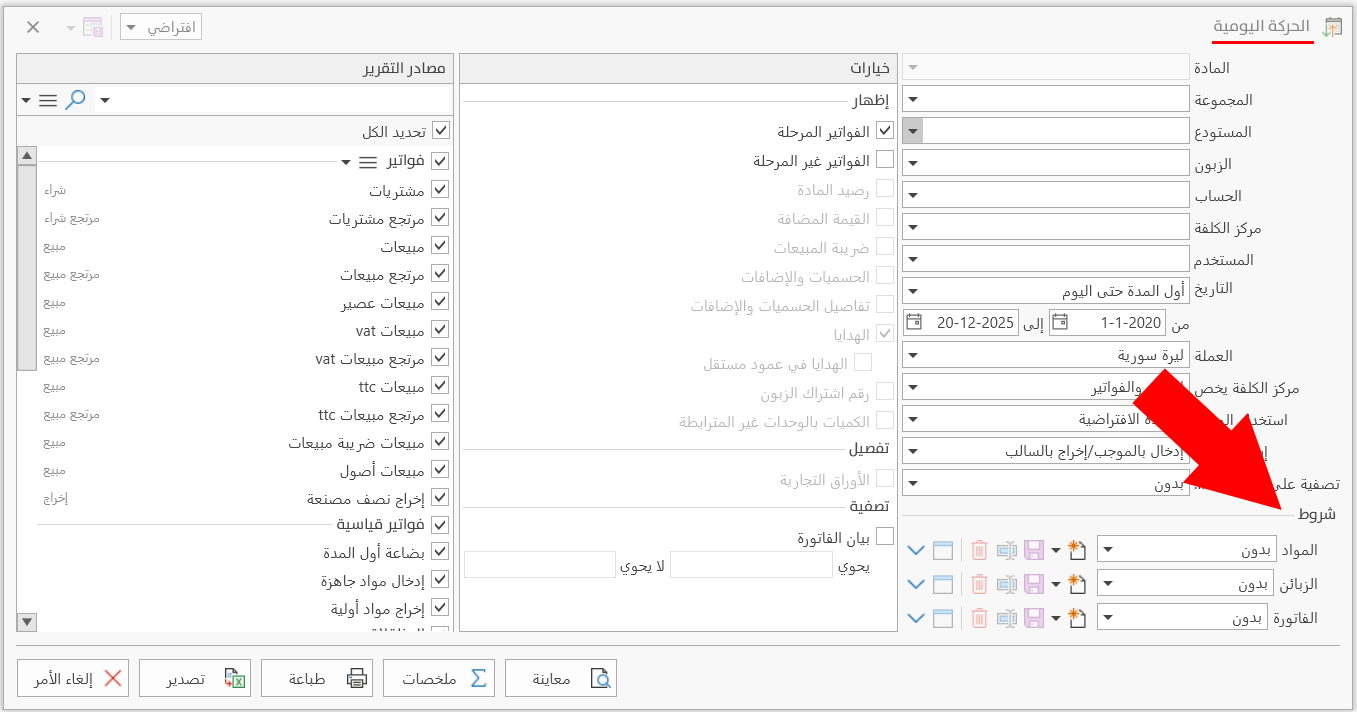Check the بيان الفاتورة checkbox

click(x=884, y=535)
